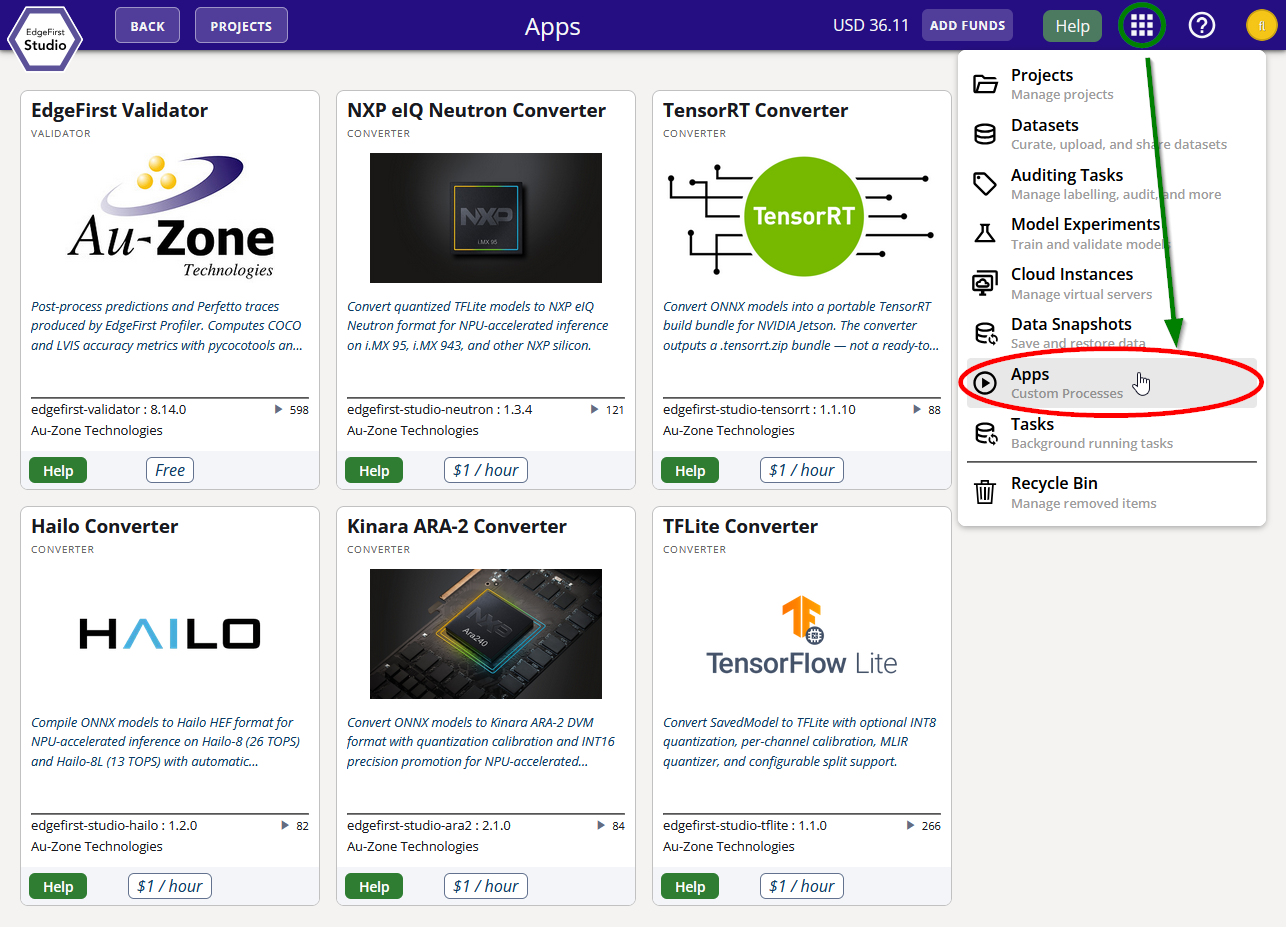
Task: Click edgefirst-studio-neutron : 1.3.4 text
Action: 440,410
